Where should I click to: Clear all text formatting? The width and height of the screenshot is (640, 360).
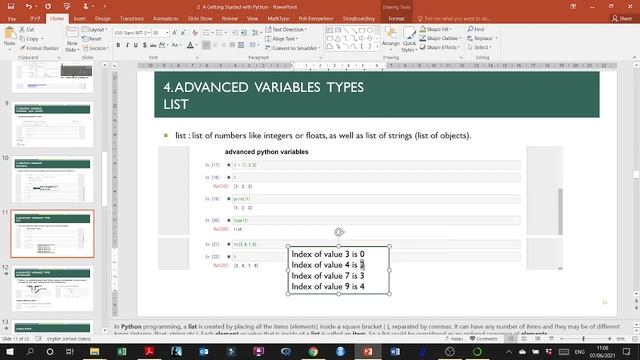coord(195,33)
